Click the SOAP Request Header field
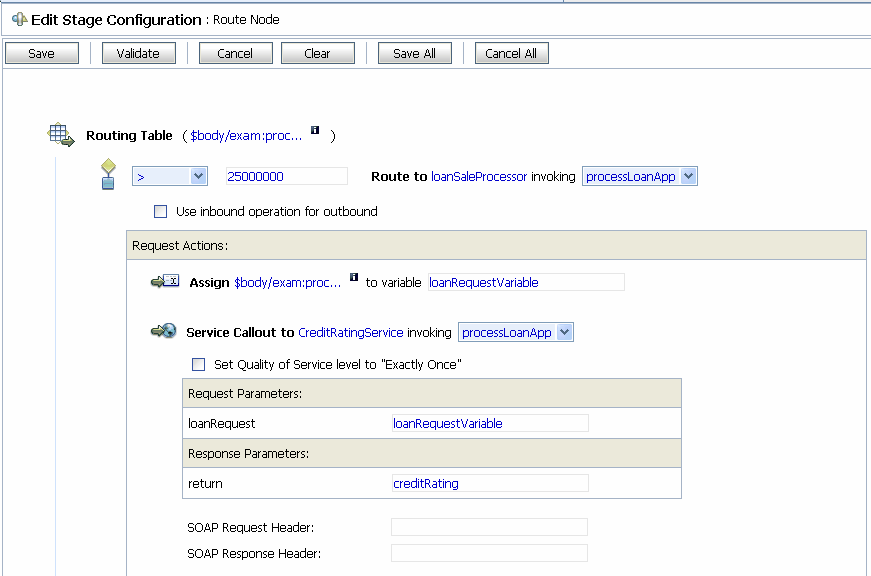The height and width of the screenshot is (576, 871). [x=489, y=527]
